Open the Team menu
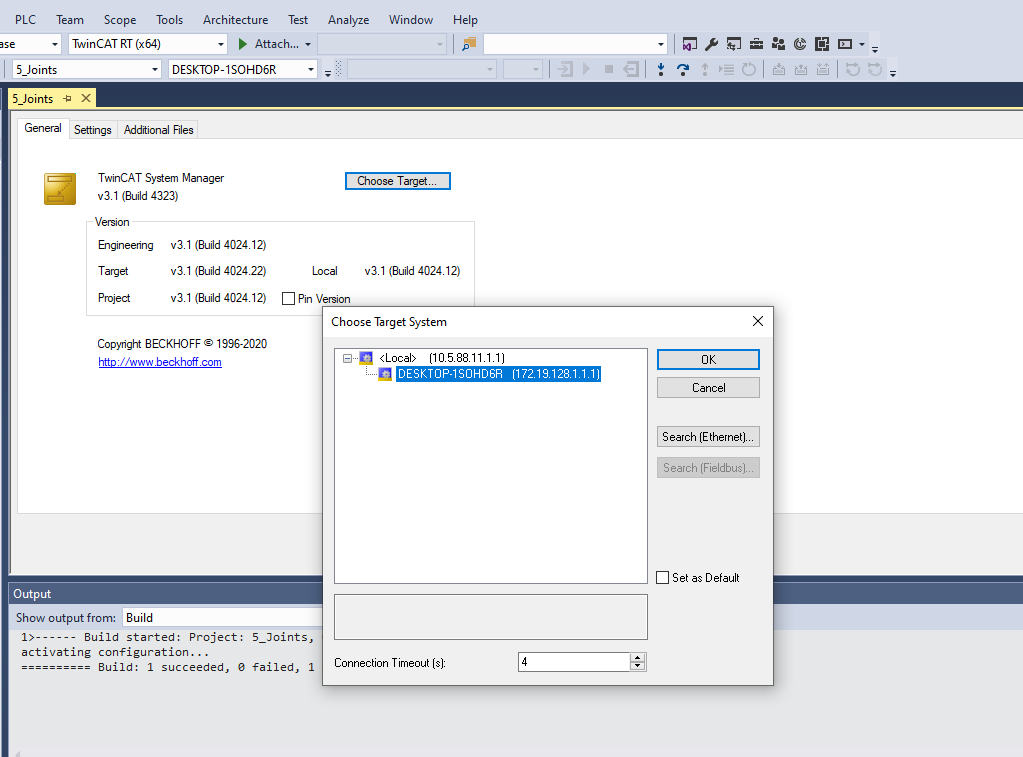 point(70,20)
